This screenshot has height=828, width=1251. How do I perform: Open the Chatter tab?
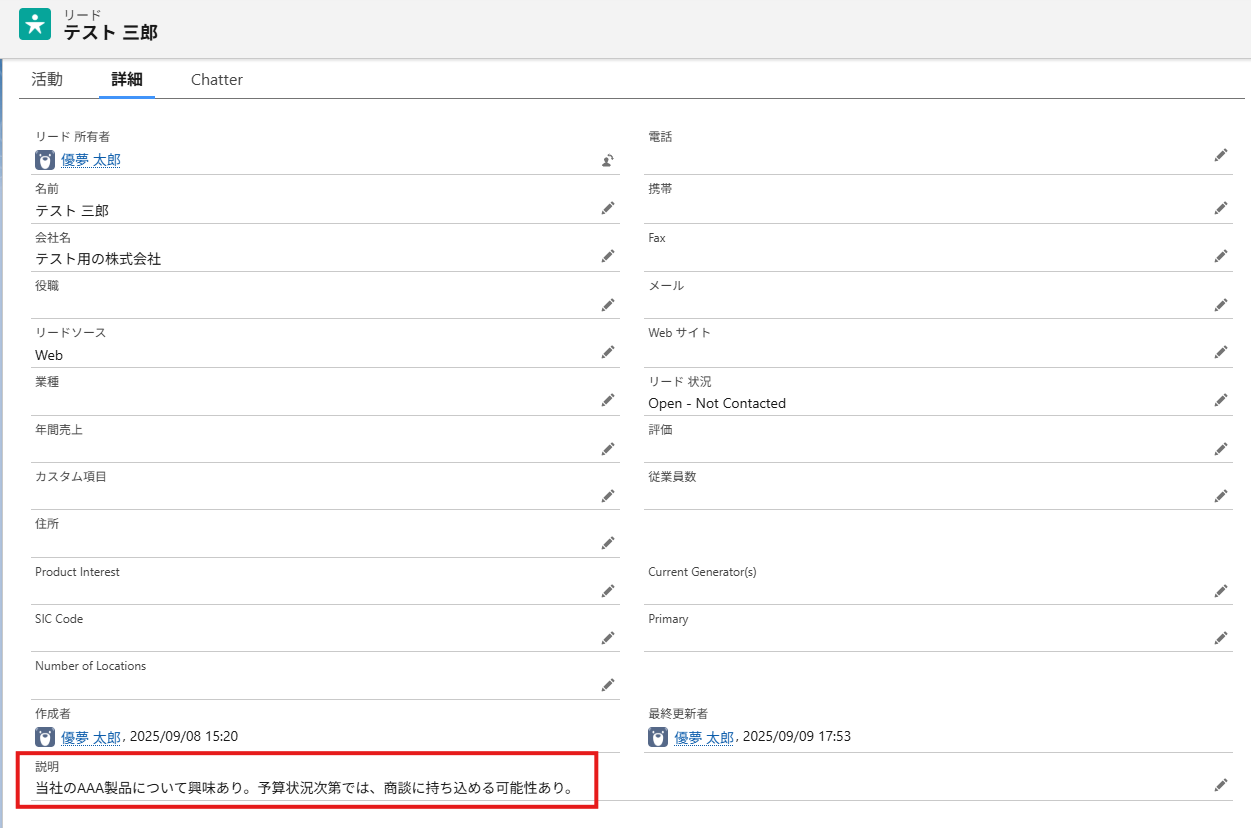point(217,80)
